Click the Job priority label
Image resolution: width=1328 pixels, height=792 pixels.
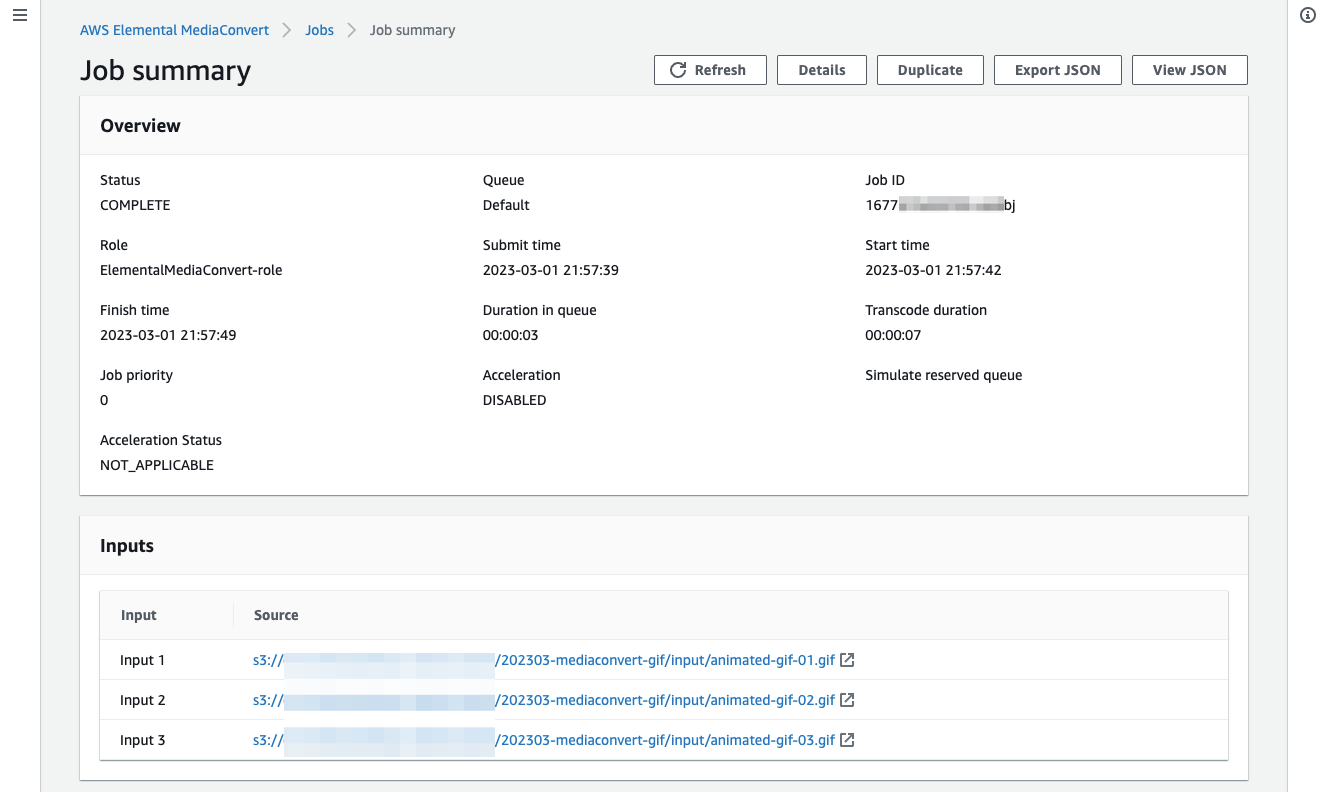pyautogui.click(x=136, y=375)
